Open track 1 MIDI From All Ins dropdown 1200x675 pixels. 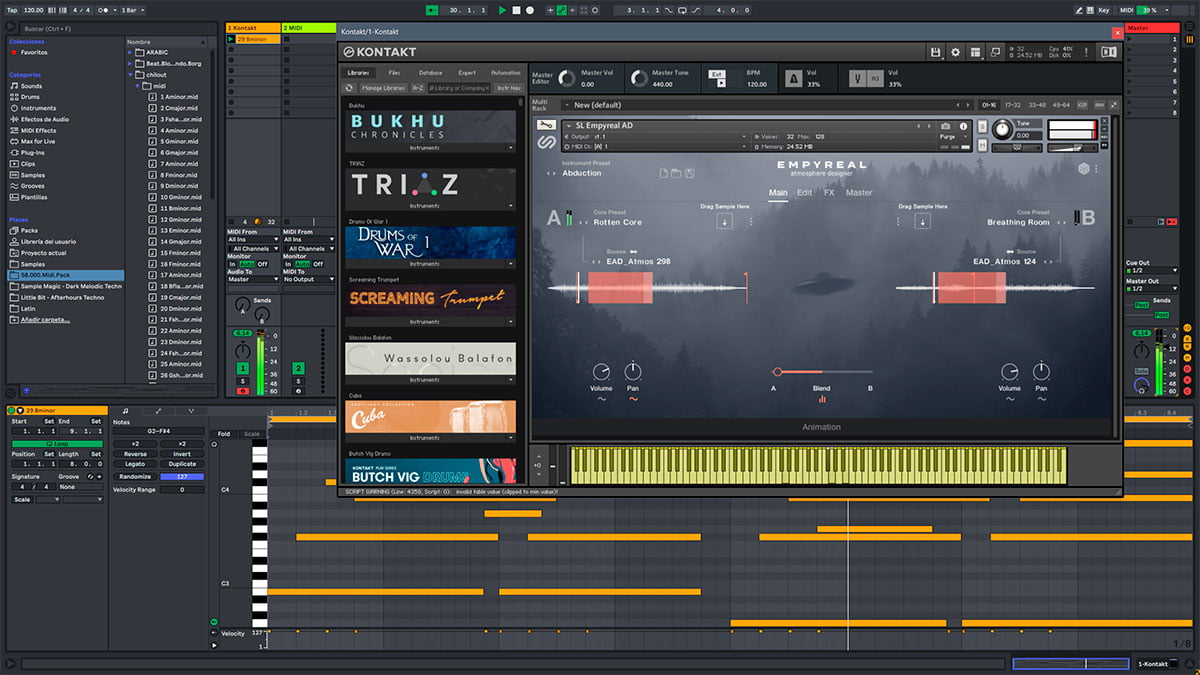click(x=253, y=240)
